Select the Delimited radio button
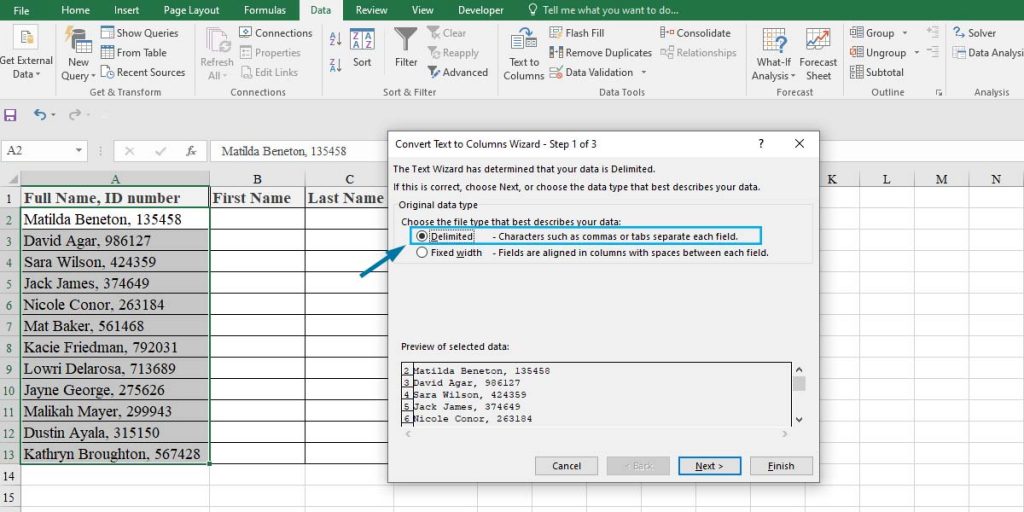 click(422, 236)
